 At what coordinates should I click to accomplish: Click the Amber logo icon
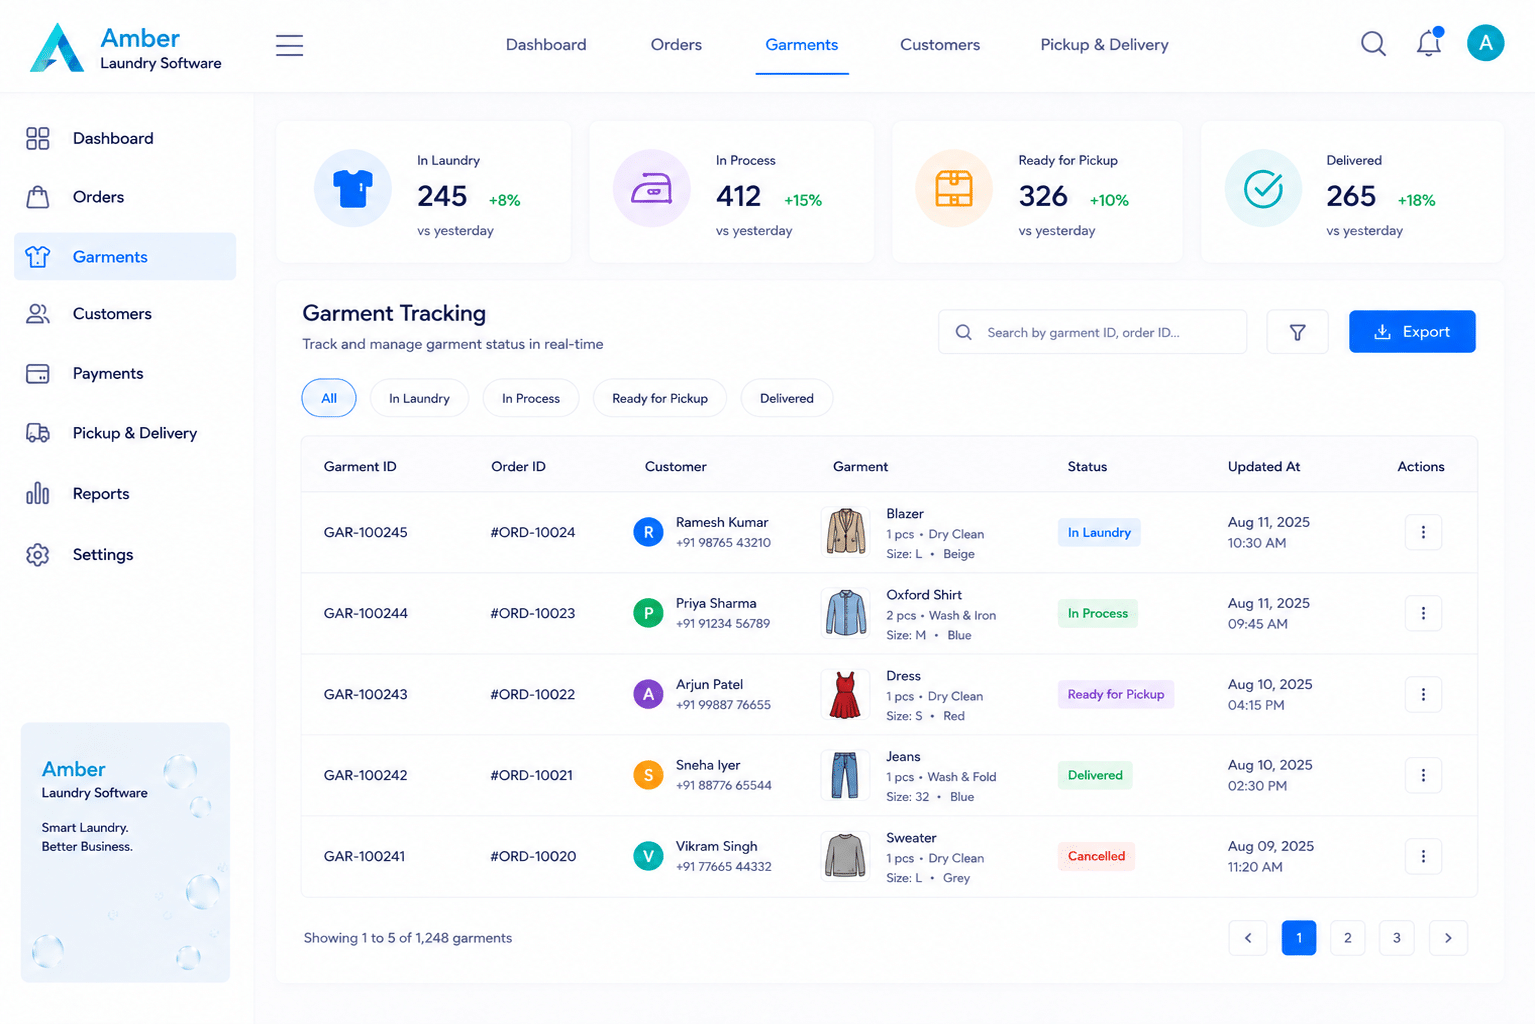click(x=57, y=48)
